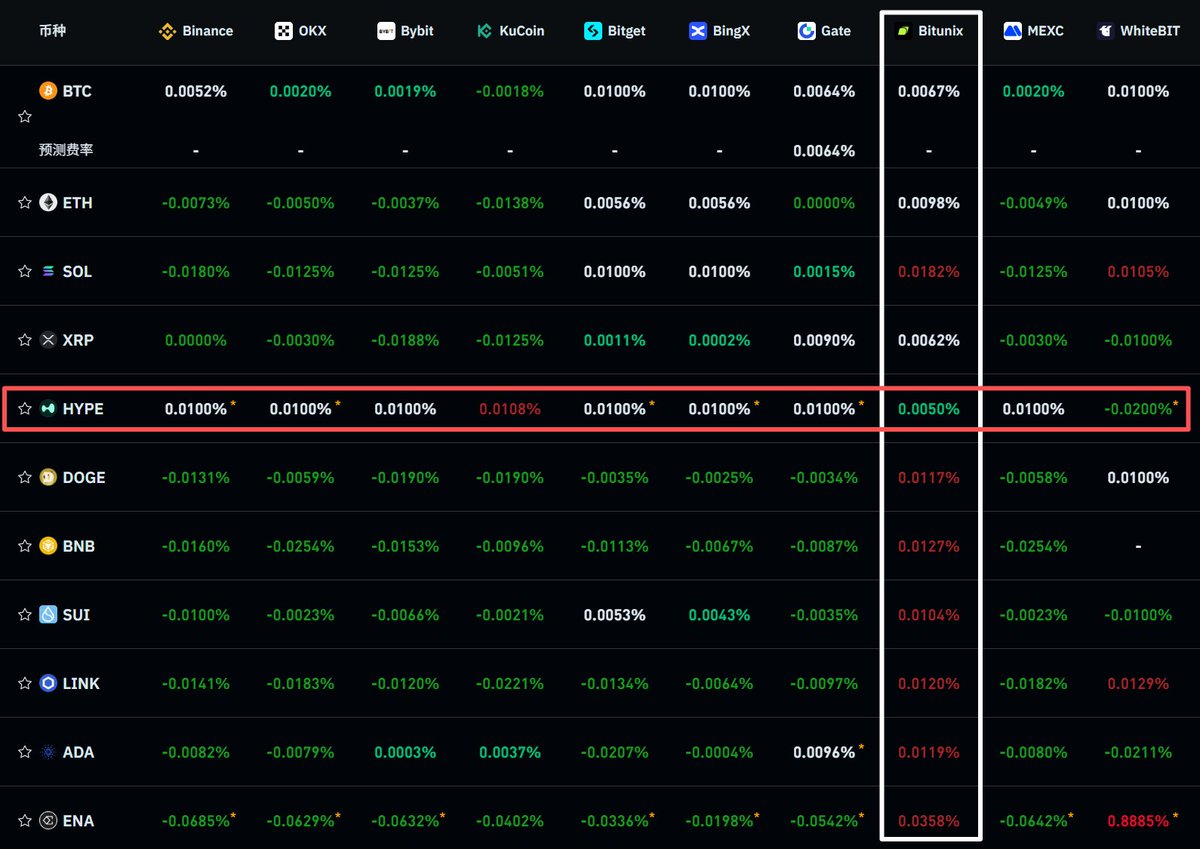
Task: Click ADA Gate rate 0.0096%
Action: (x=824, y=752)
